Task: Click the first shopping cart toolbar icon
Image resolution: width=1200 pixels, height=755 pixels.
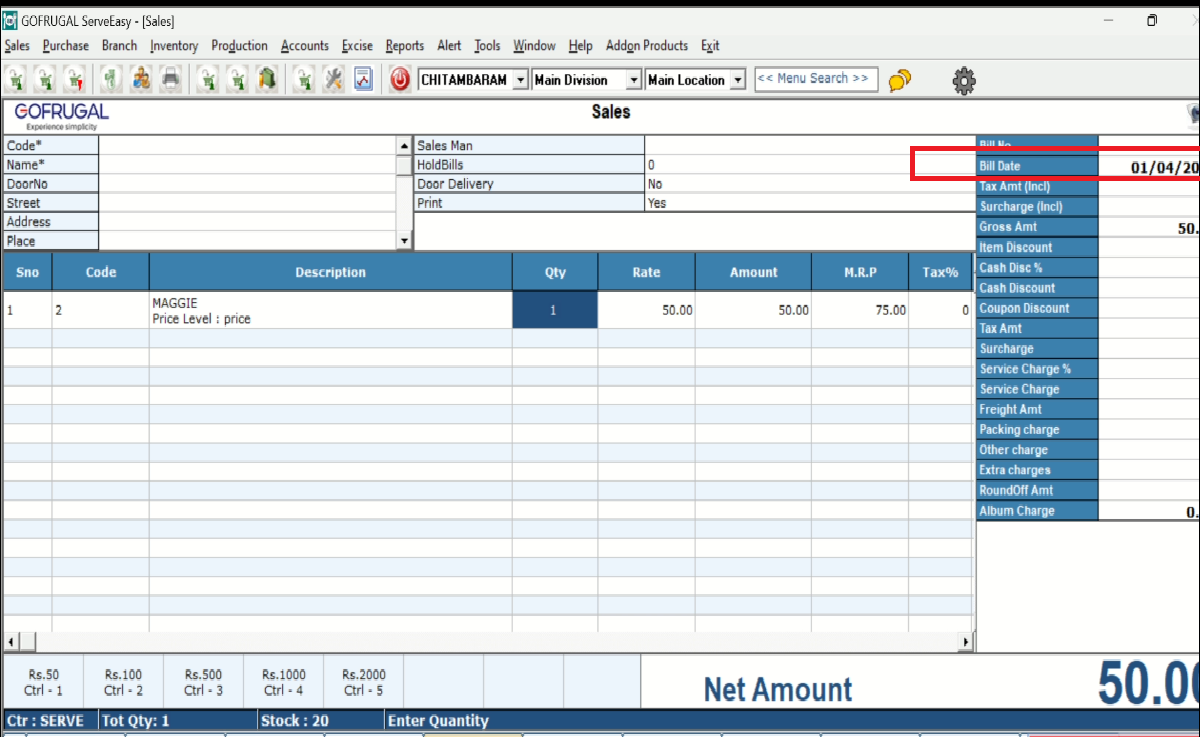Action: coord(17,79)
